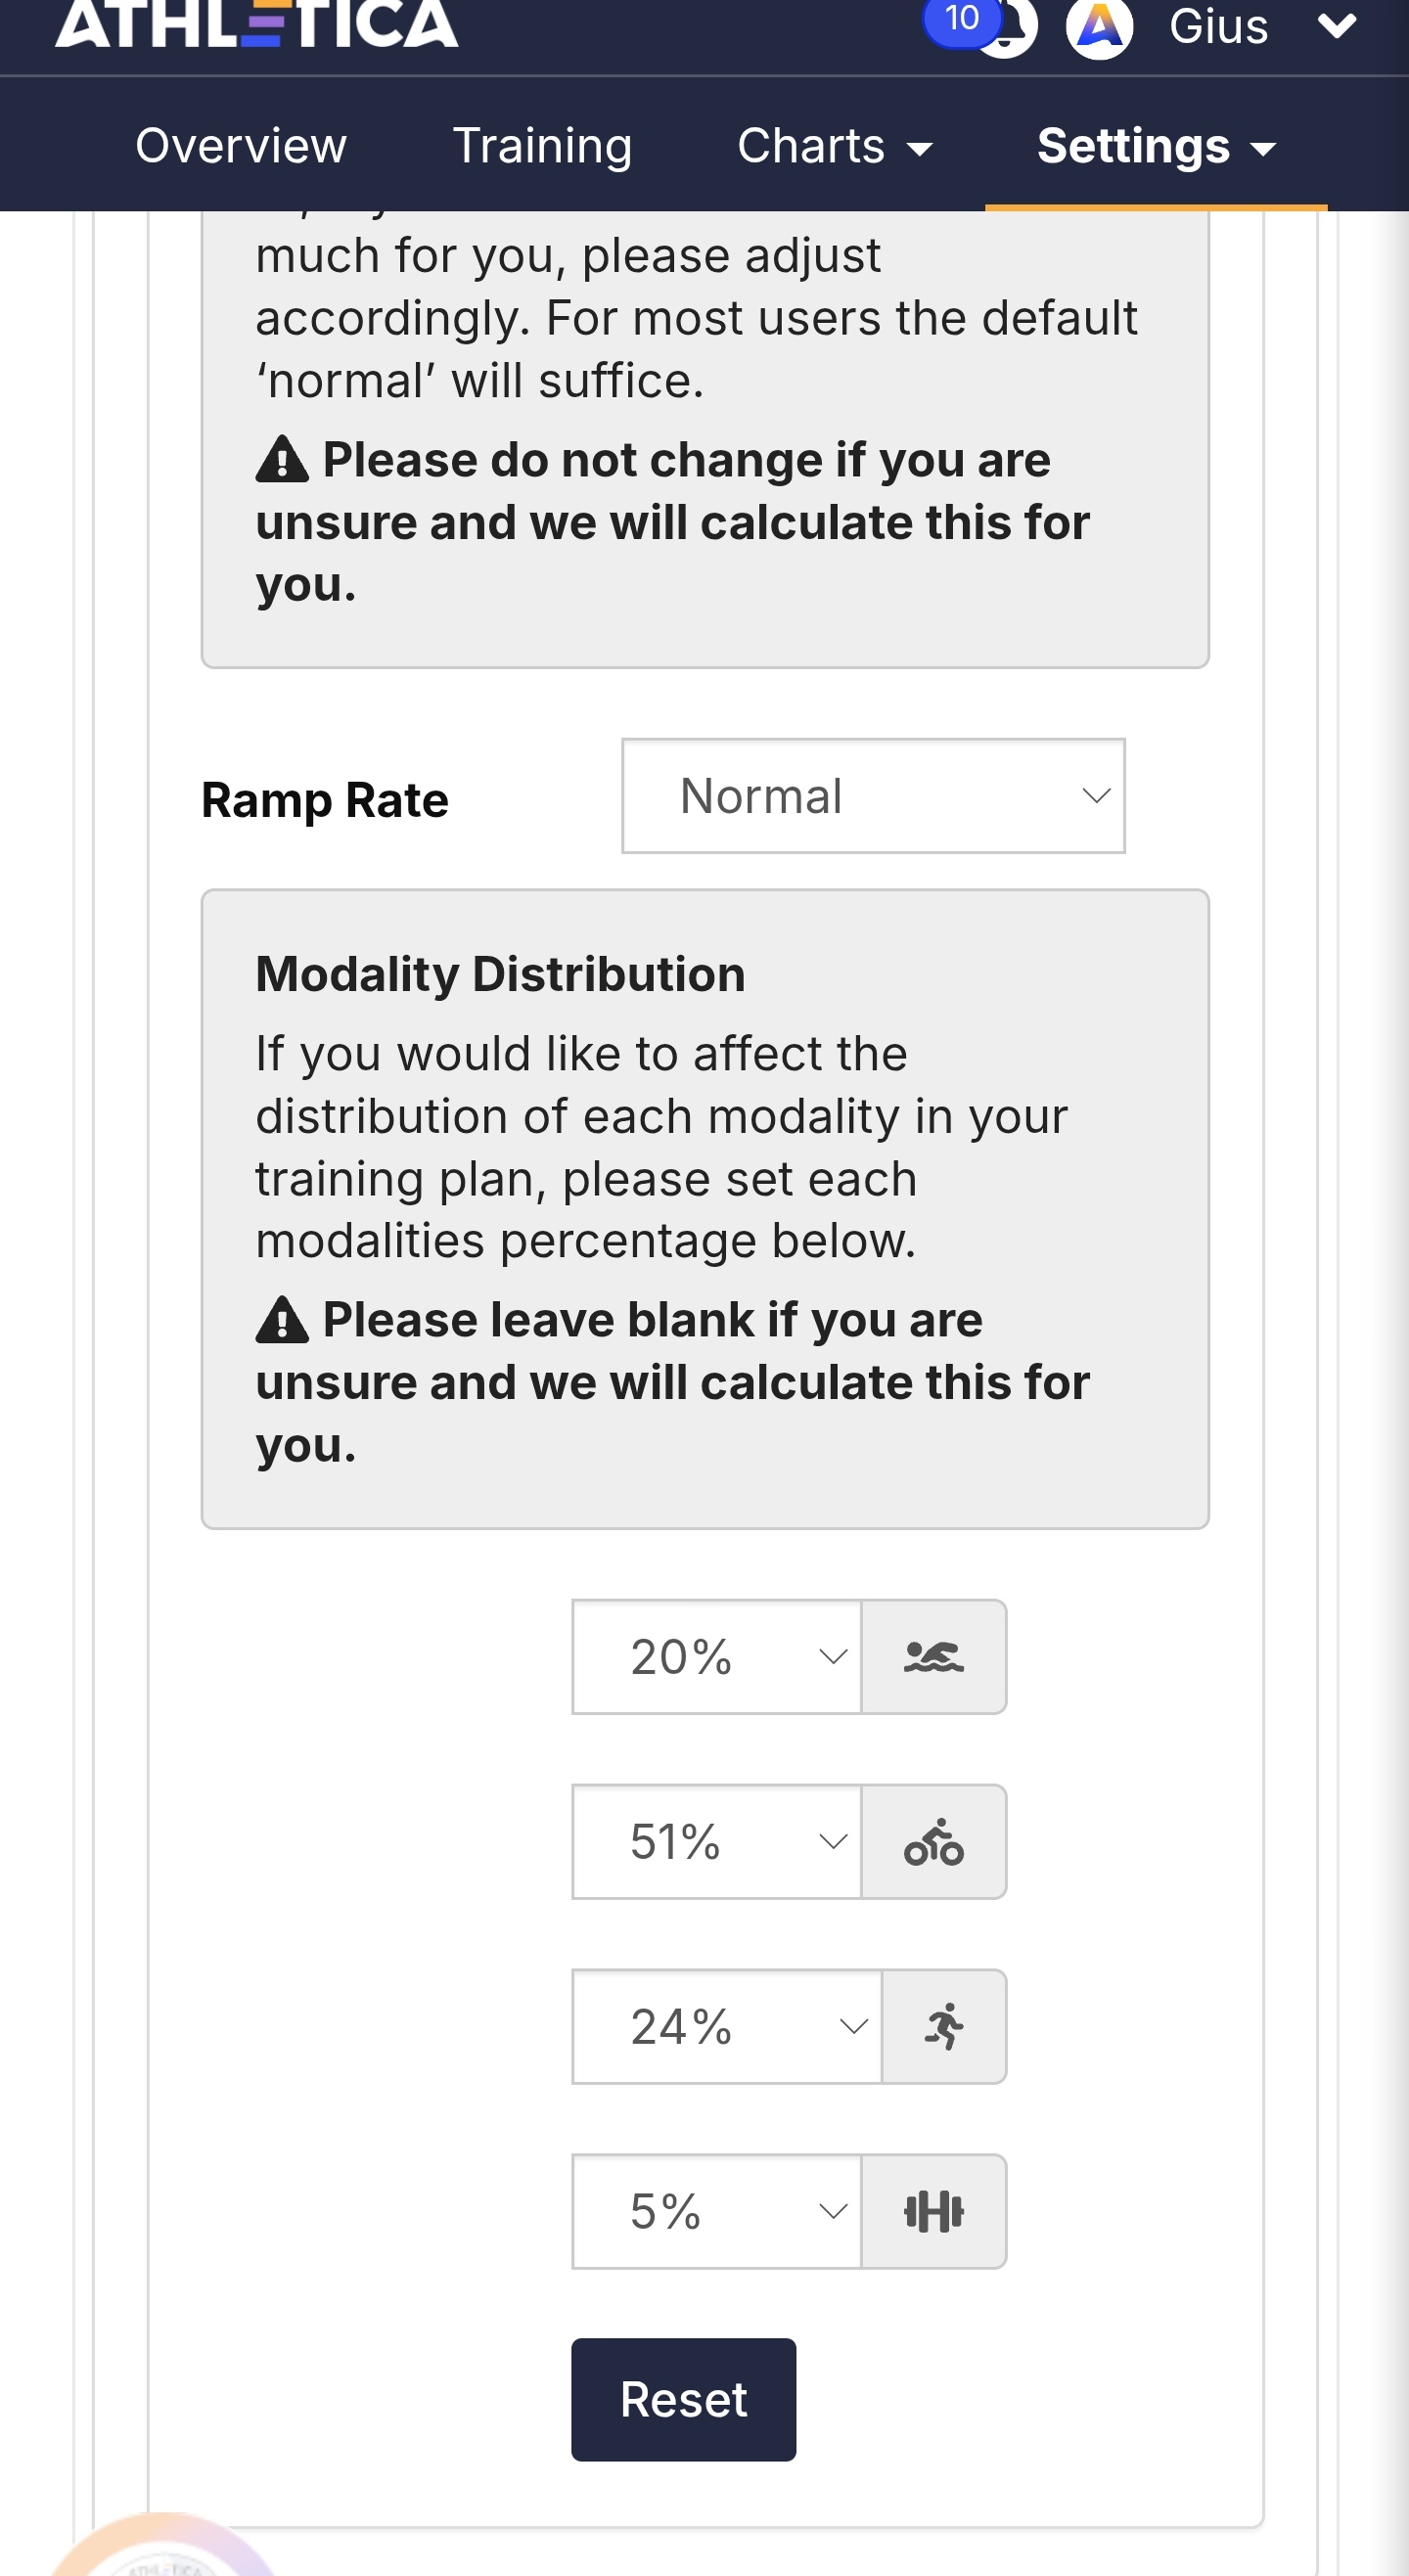The height and width of the screenshot is (2576, 1409).
Task: Open the Settings menu
Action: [1156, 146]
